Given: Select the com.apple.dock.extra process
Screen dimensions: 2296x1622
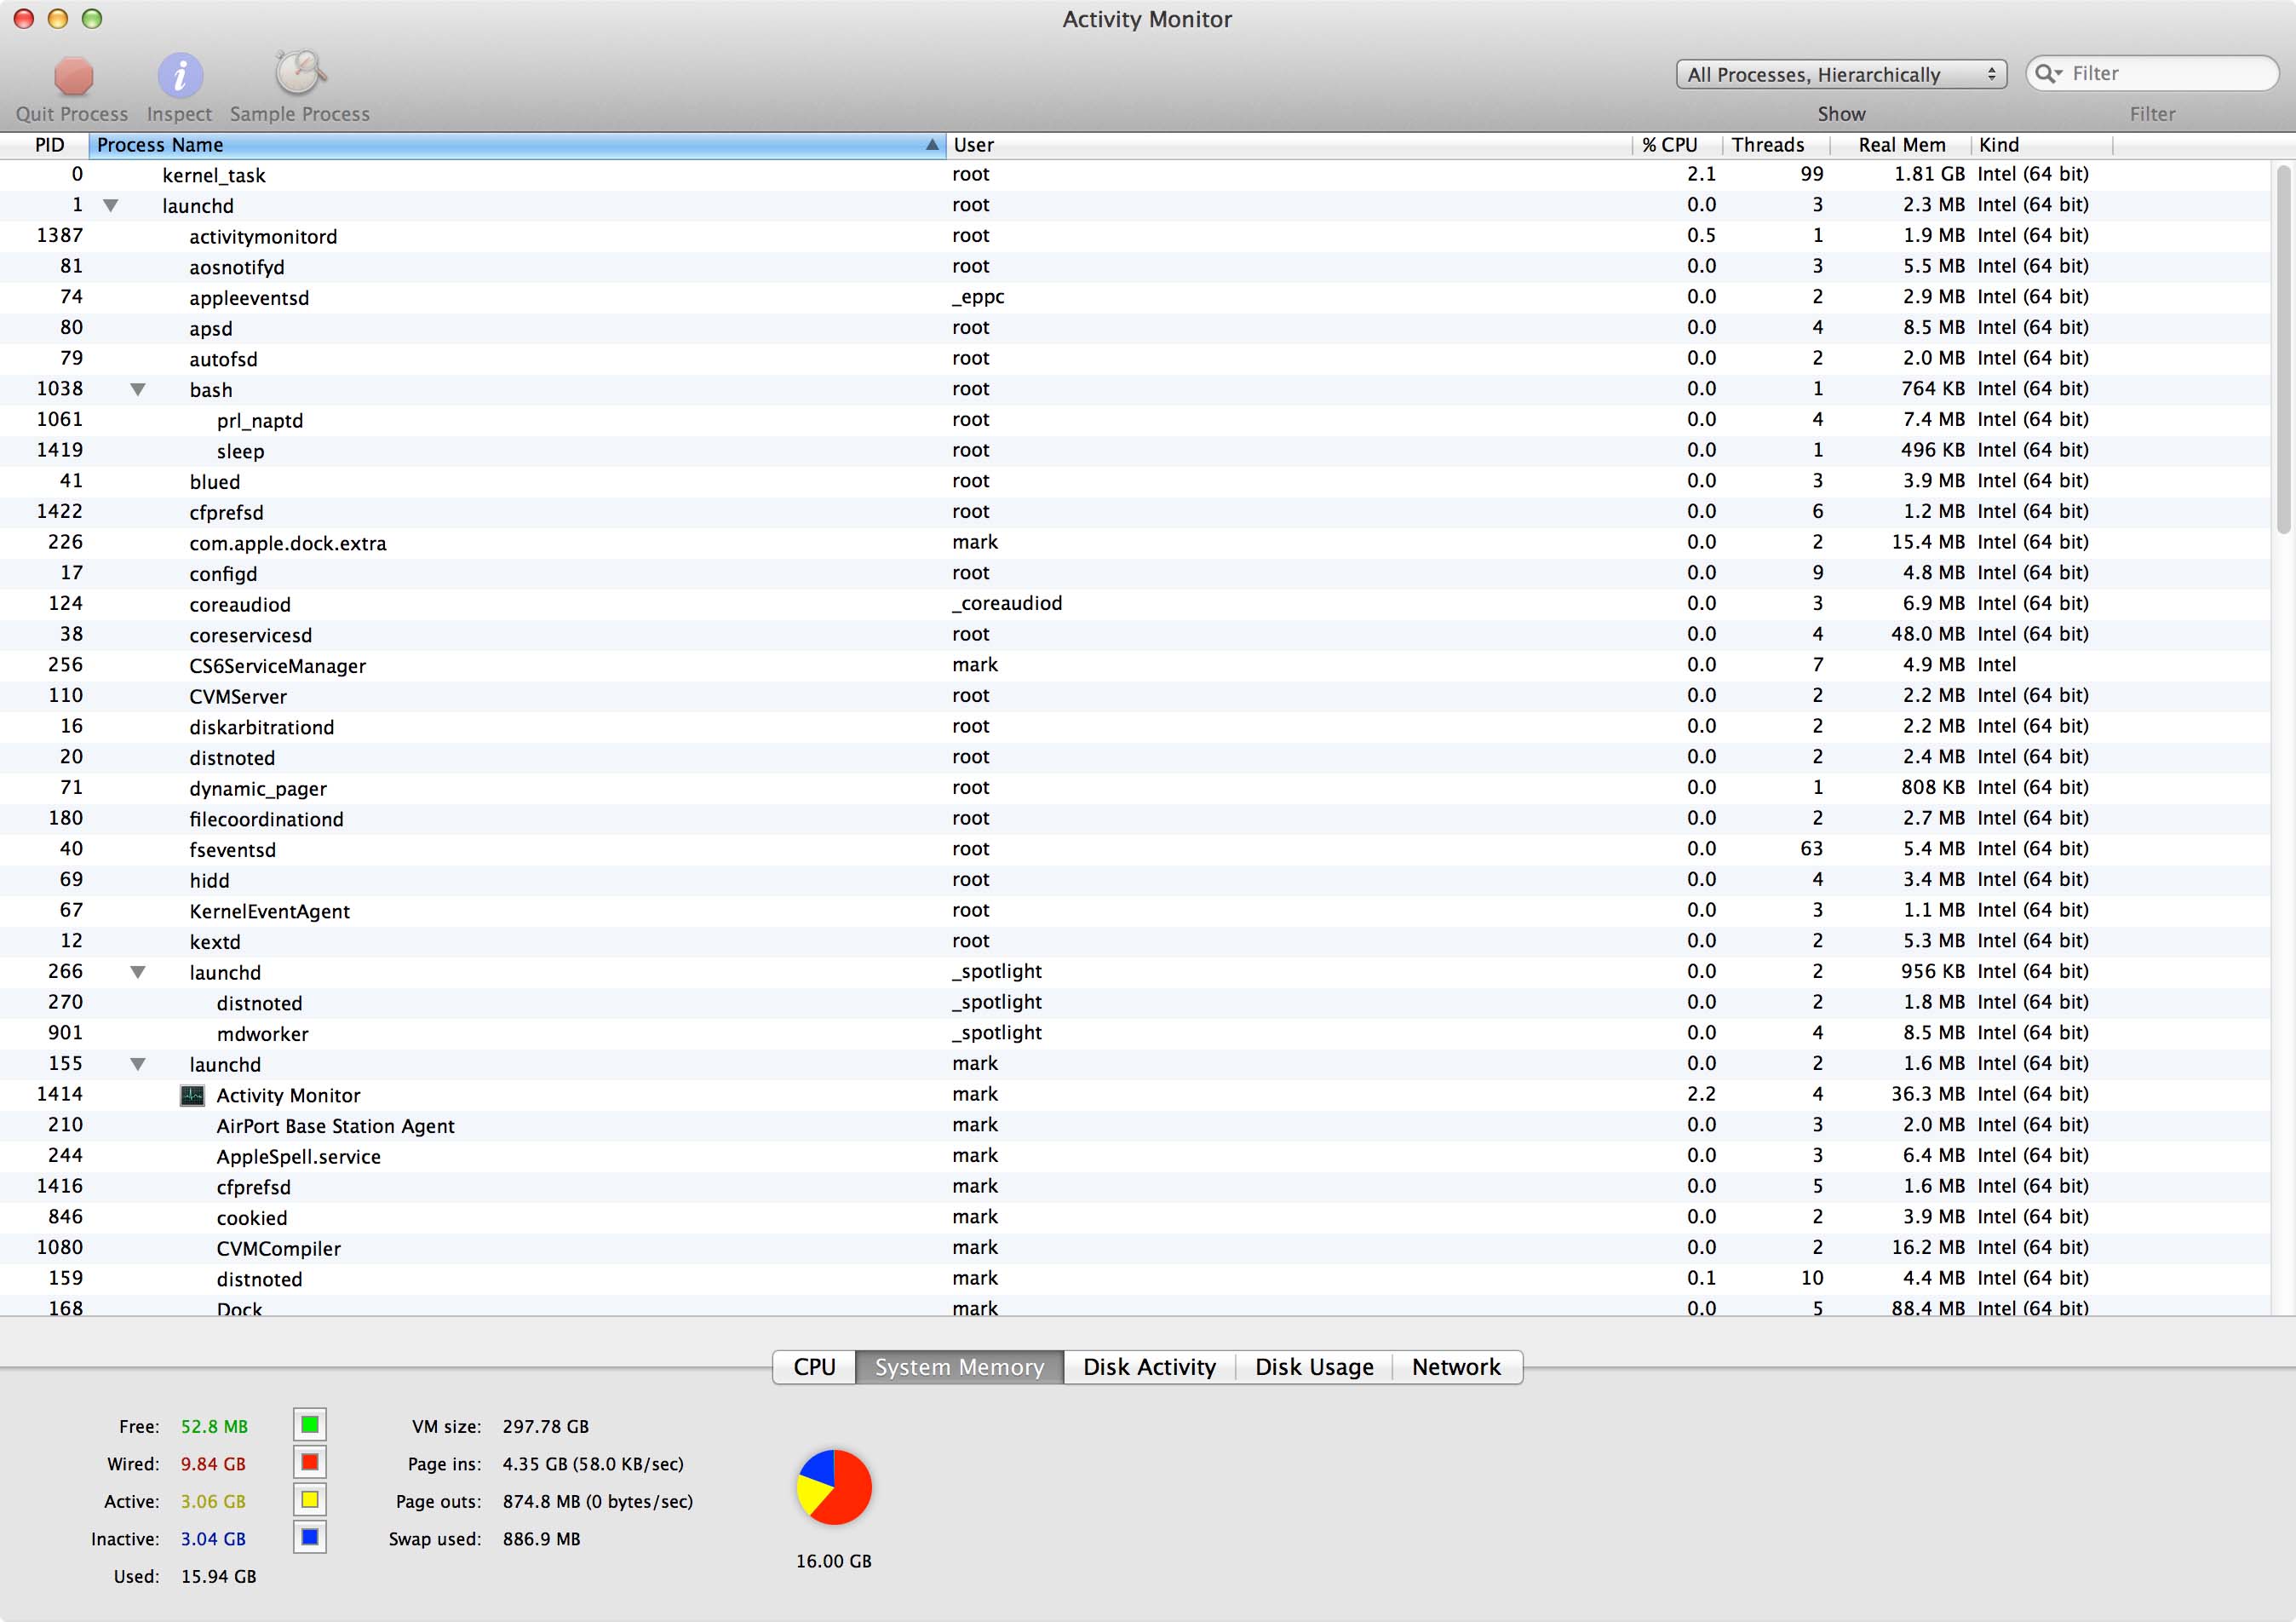Looking at the screenshot, I should [1135, 543].
